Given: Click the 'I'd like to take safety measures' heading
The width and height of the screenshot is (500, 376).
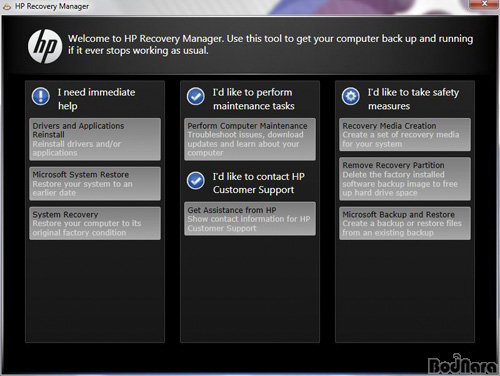Looking at the screenshot, I should [x=413, y=99].
